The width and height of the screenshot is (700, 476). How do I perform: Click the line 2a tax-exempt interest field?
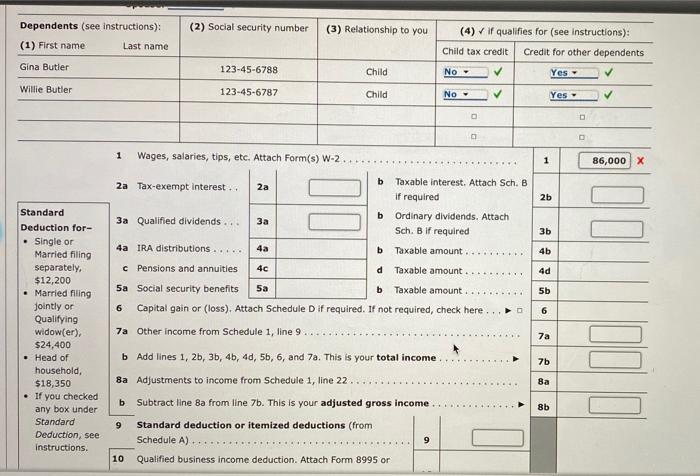pyautogui.click(x=335, y=188)
